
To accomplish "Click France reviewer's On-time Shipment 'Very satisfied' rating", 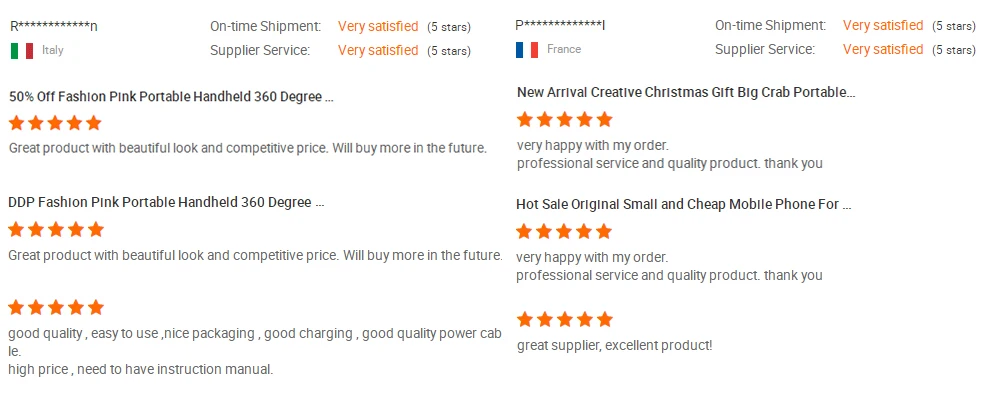I will [883, 25].
